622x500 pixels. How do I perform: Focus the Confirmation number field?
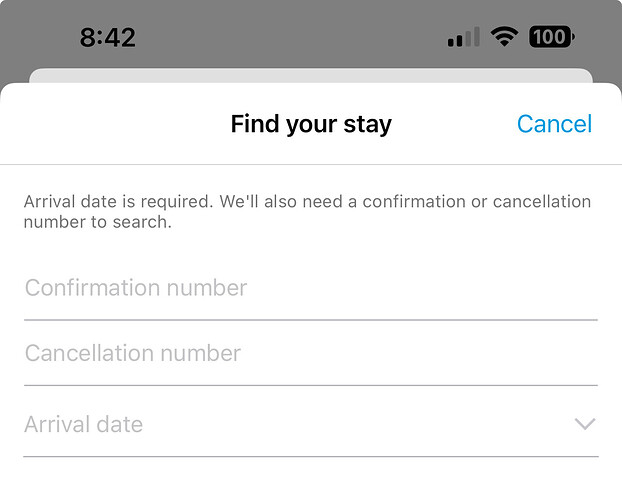pos(311,288)
